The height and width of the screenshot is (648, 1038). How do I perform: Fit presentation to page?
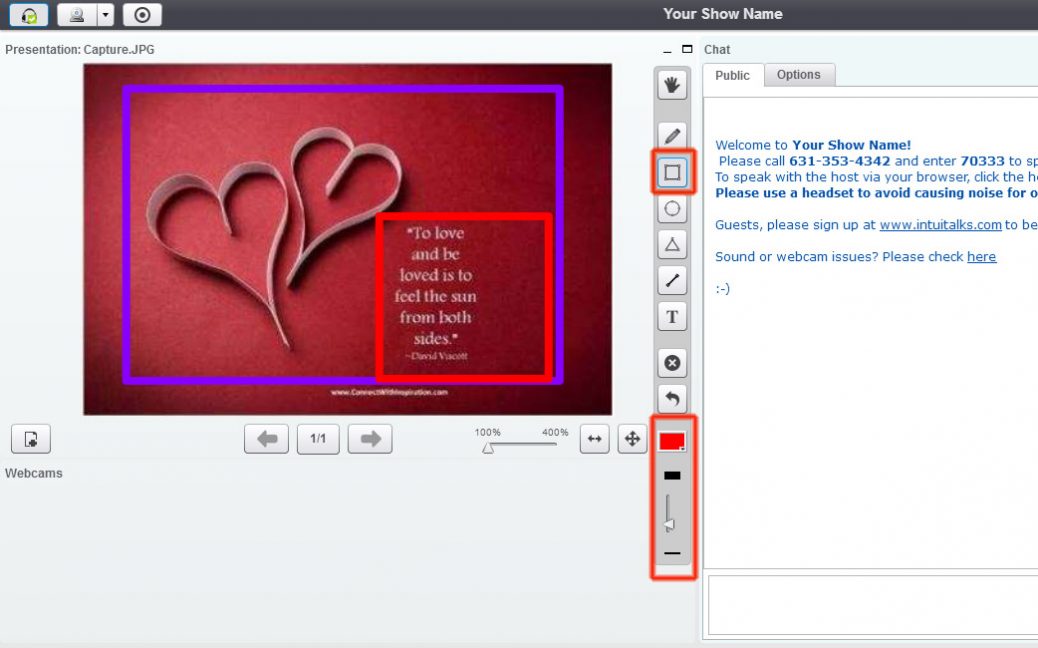(632, 439)
